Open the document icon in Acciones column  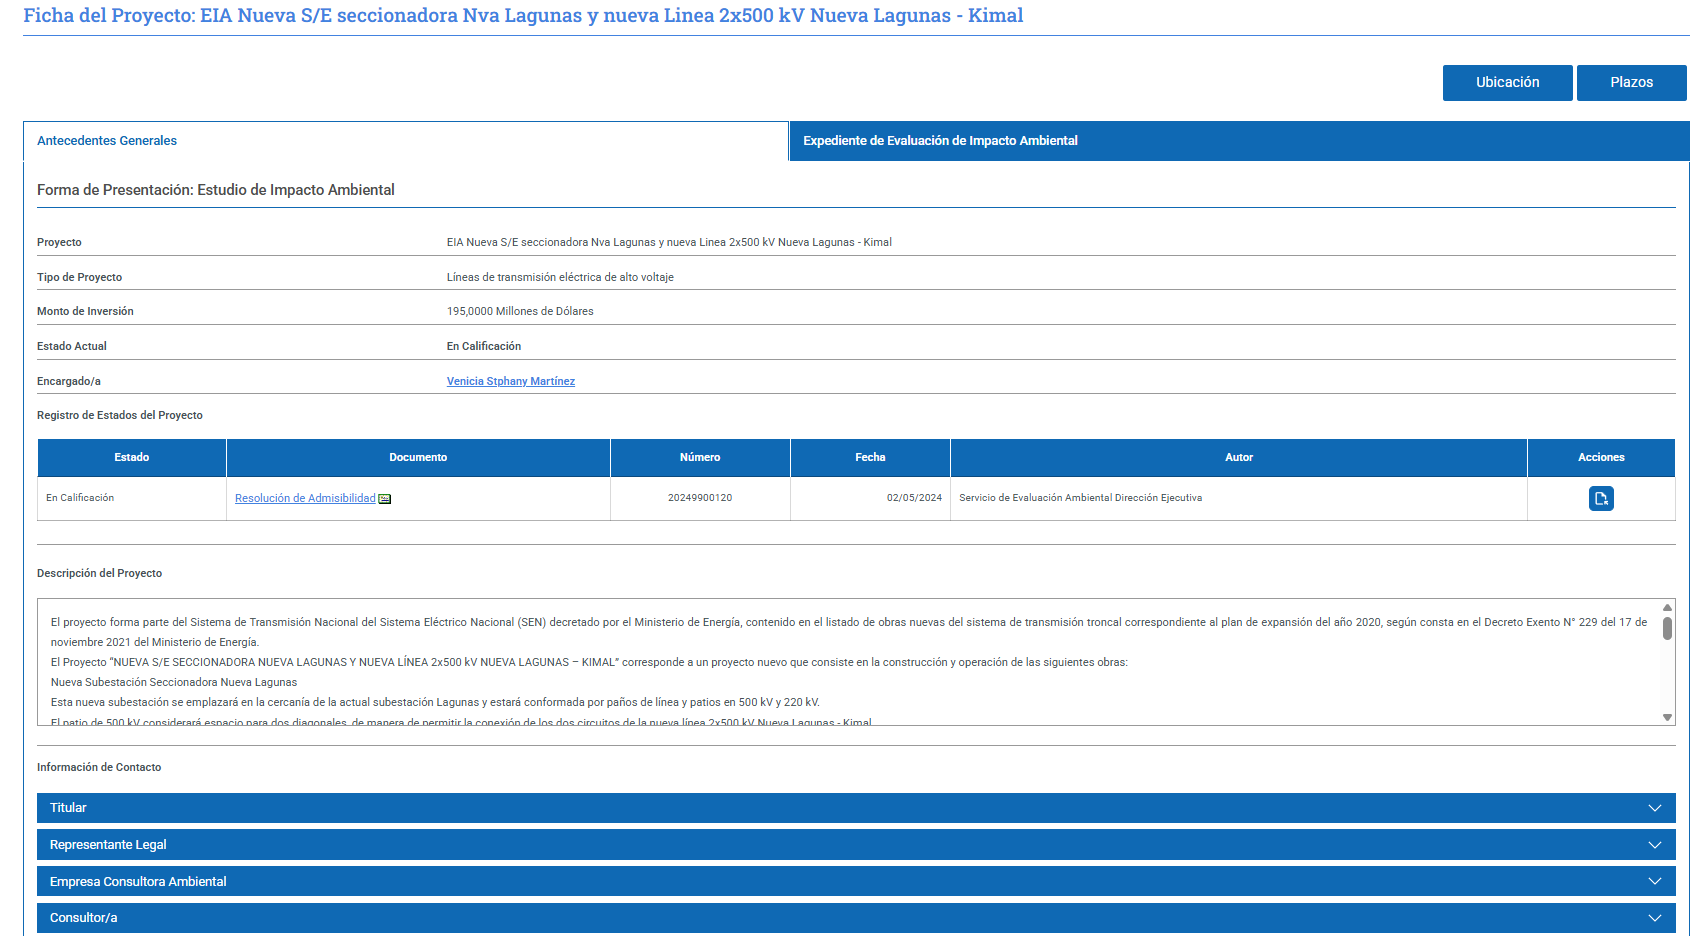pyautogui.click(x=1600, y=498)
